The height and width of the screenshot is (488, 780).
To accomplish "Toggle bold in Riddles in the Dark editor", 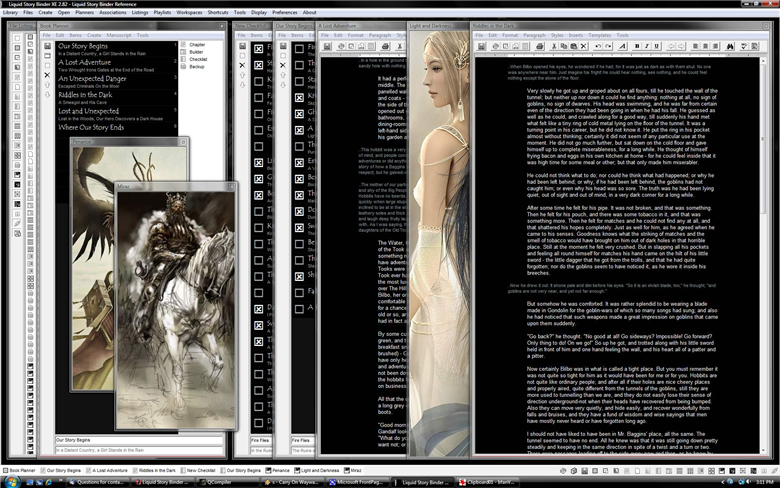I will tap(637, 46).
